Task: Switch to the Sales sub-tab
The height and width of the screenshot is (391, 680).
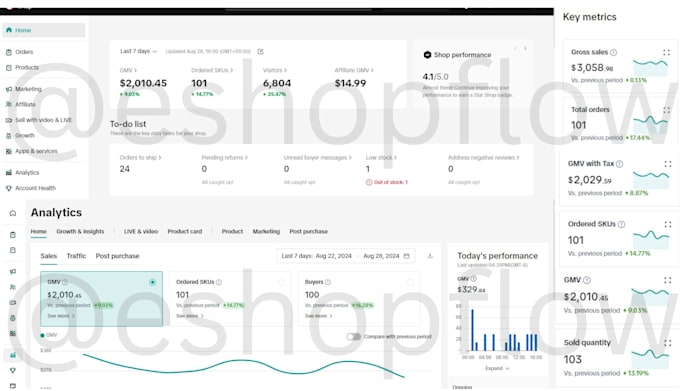Action: click(49, 256)
